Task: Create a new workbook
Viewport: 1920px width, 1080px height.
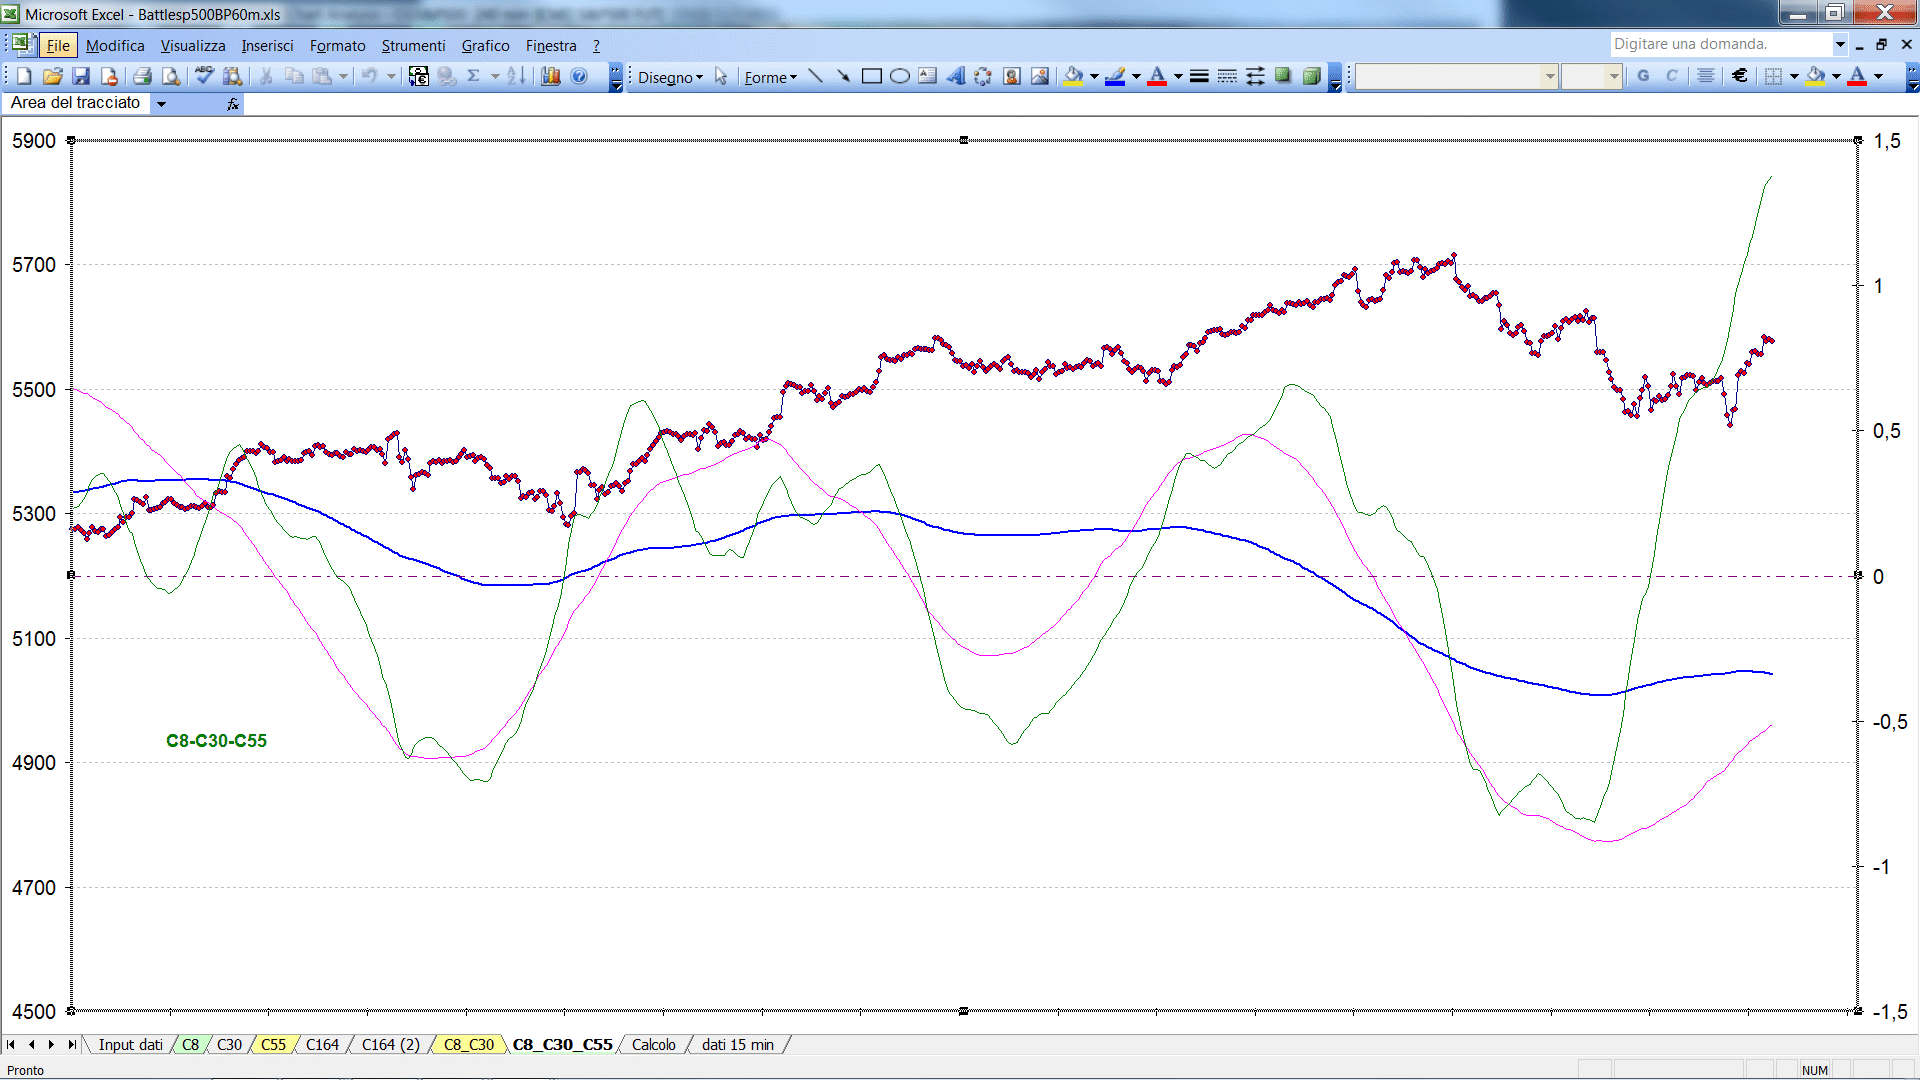Action: pos(25,76)
